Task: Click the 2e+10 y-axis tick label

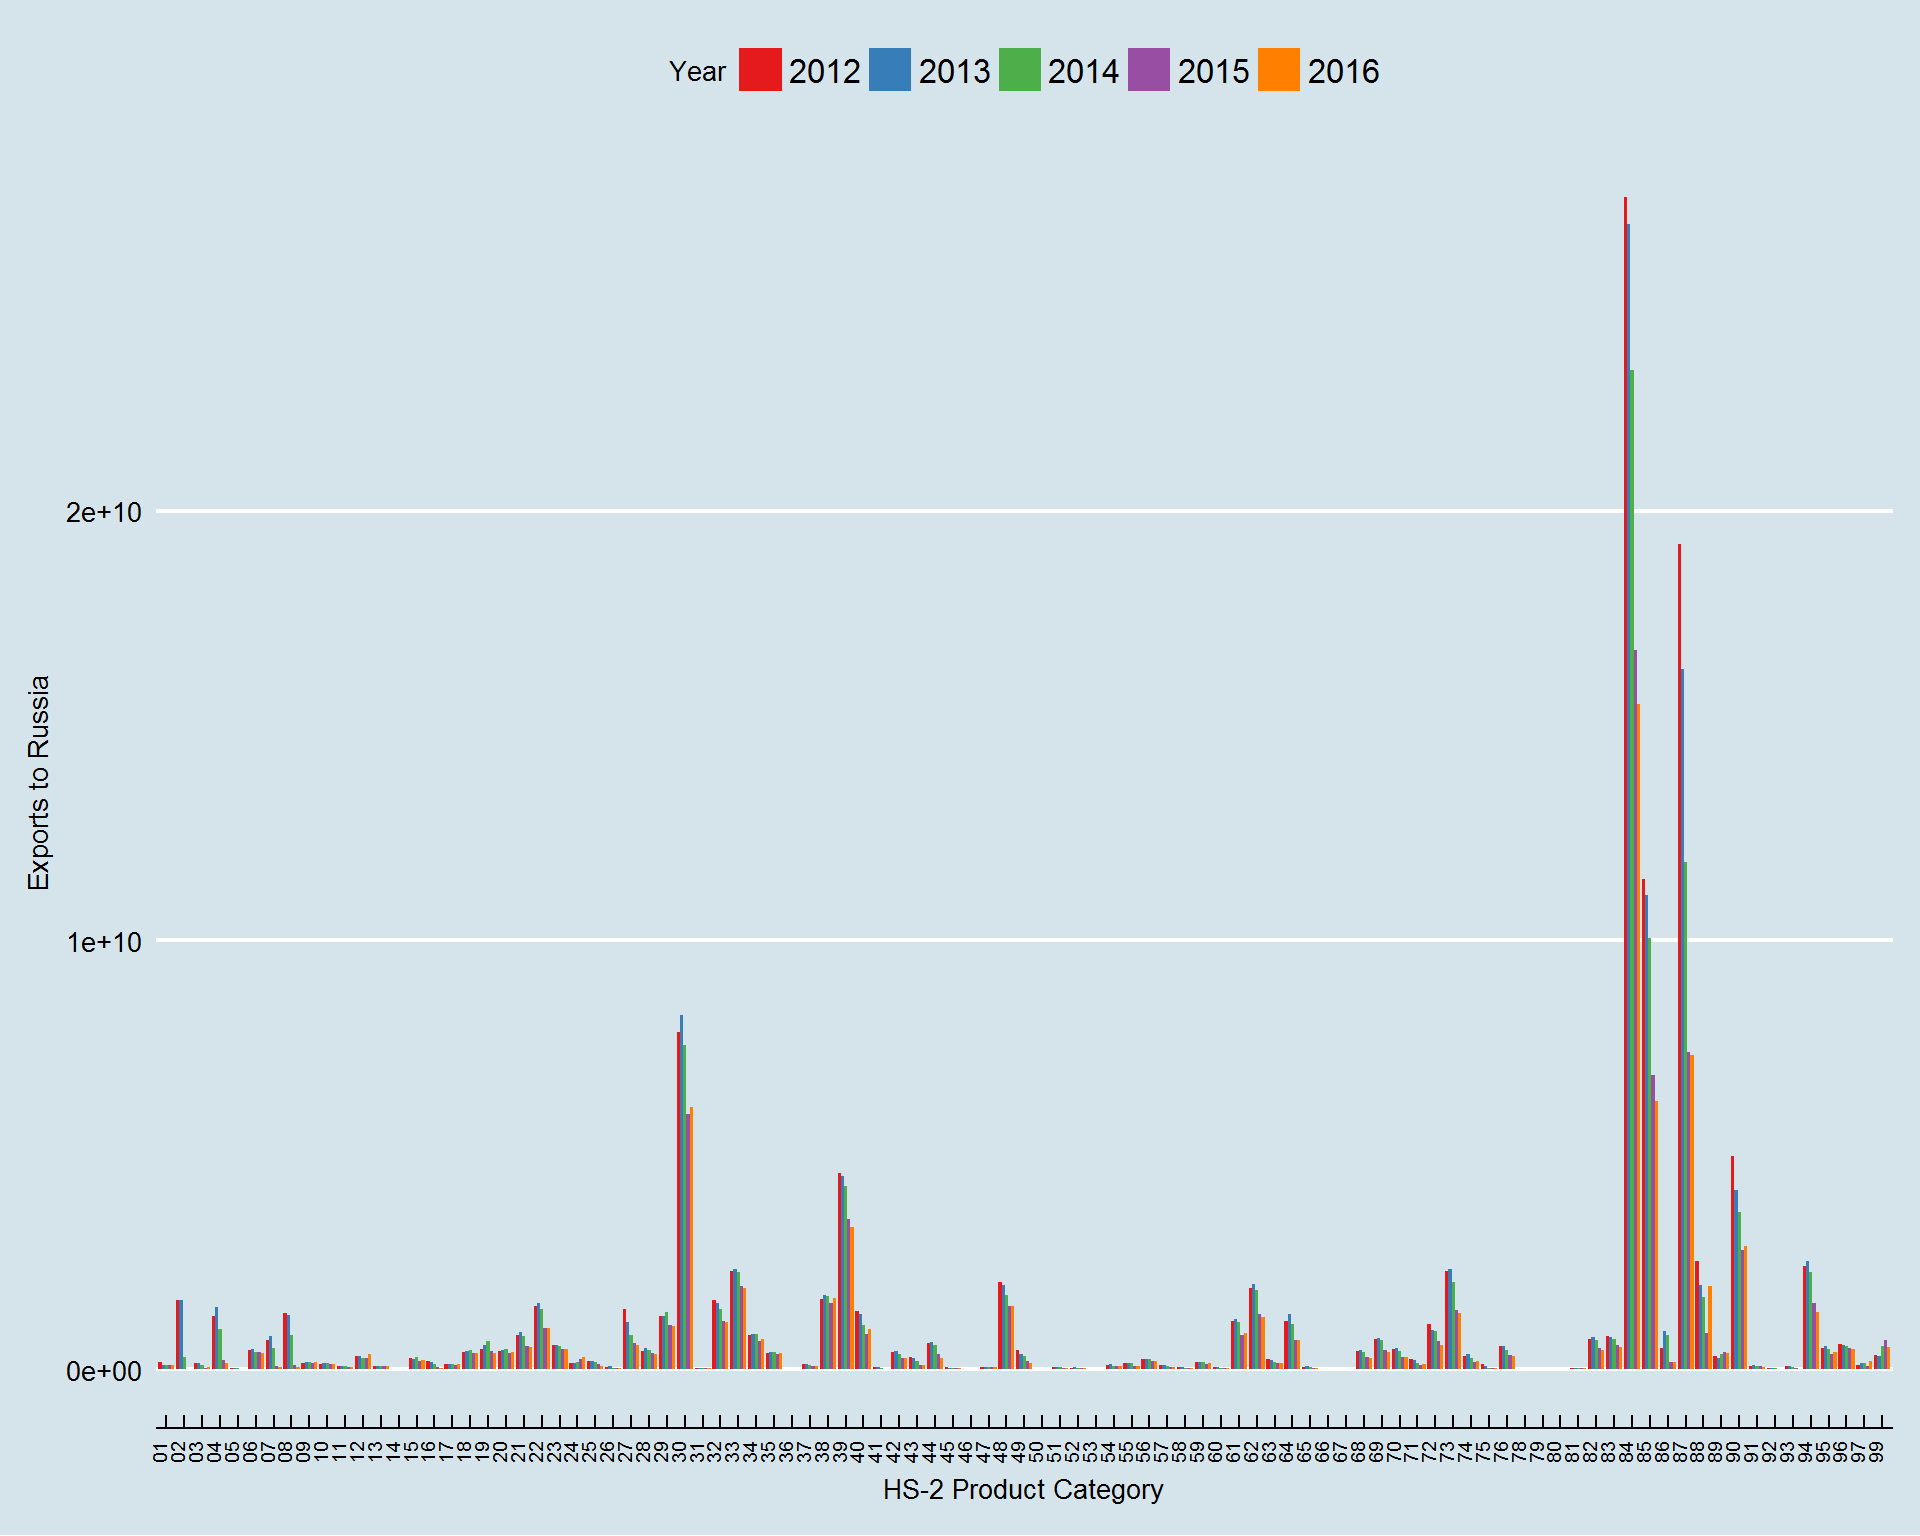Action: pos(103,512)
